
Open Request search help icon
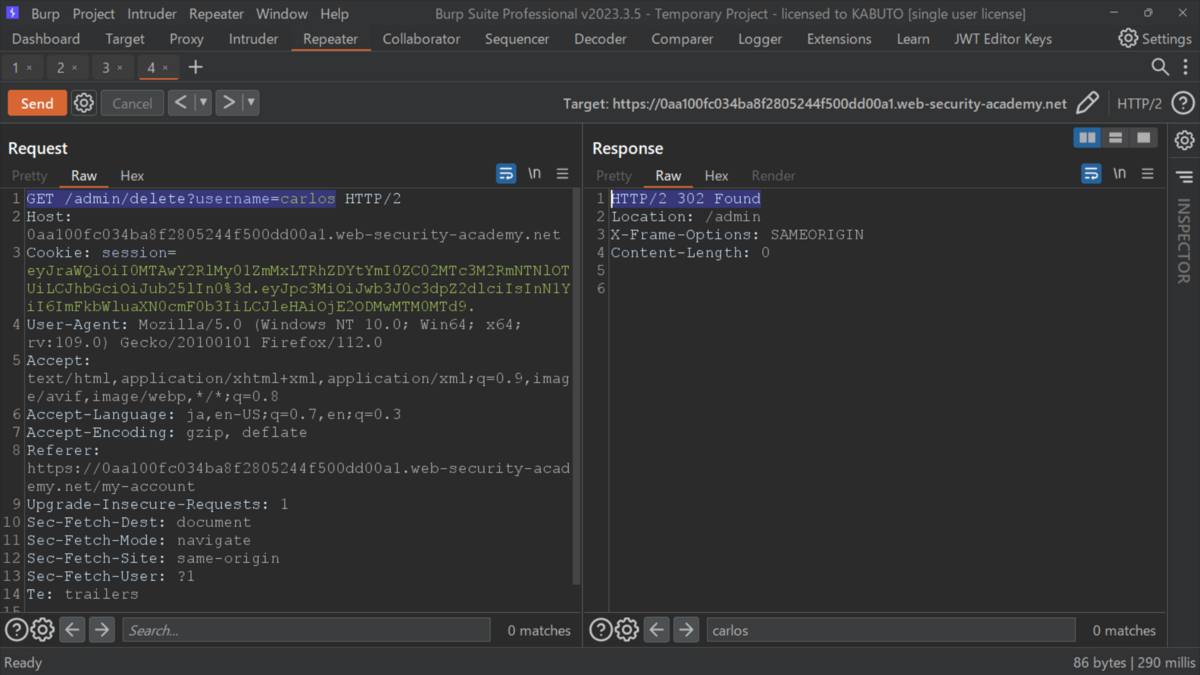pos(16,630)
